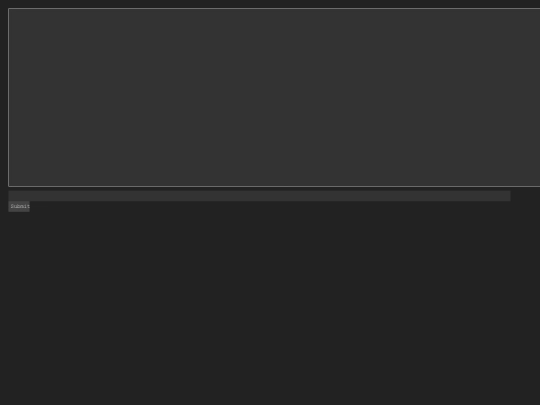
Task: Select the big empty output panel
Action: pyautogui.click(x=274, y=97)
